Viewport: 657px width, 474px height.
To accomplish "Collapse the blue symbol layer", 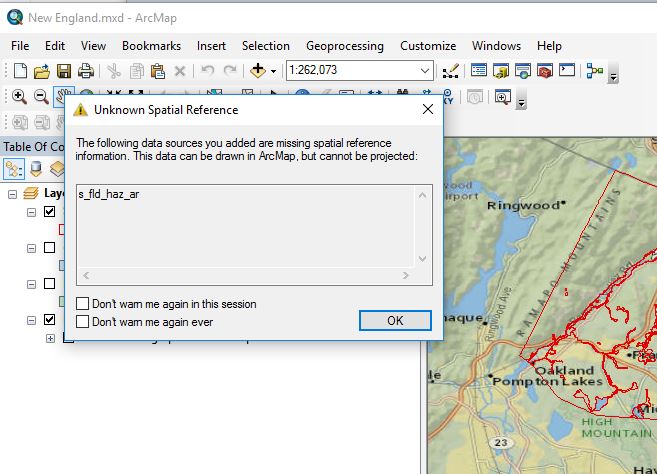I will [x=31, y=249].
